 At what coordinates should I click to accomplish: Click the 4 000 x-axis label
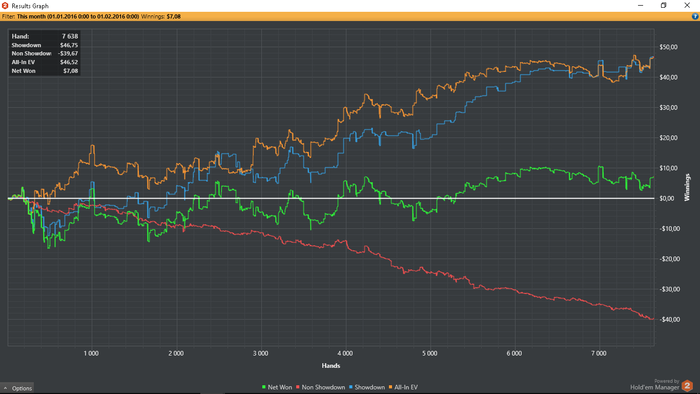pyautogui.click(x=345, y=353)
